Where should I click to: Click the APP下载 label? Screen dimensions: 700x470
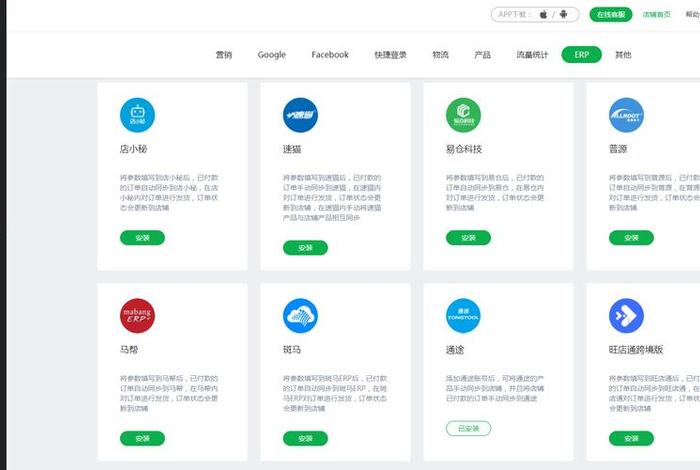[514, 14]
